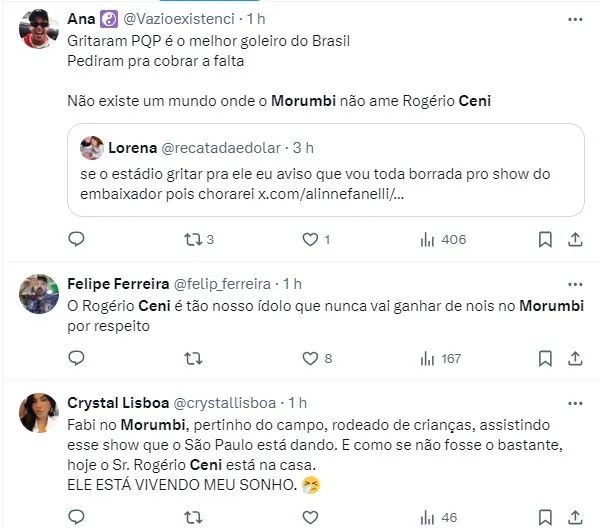Reply to Ana's tweet
The image size is (600, 528).
(x=76, y=239)
